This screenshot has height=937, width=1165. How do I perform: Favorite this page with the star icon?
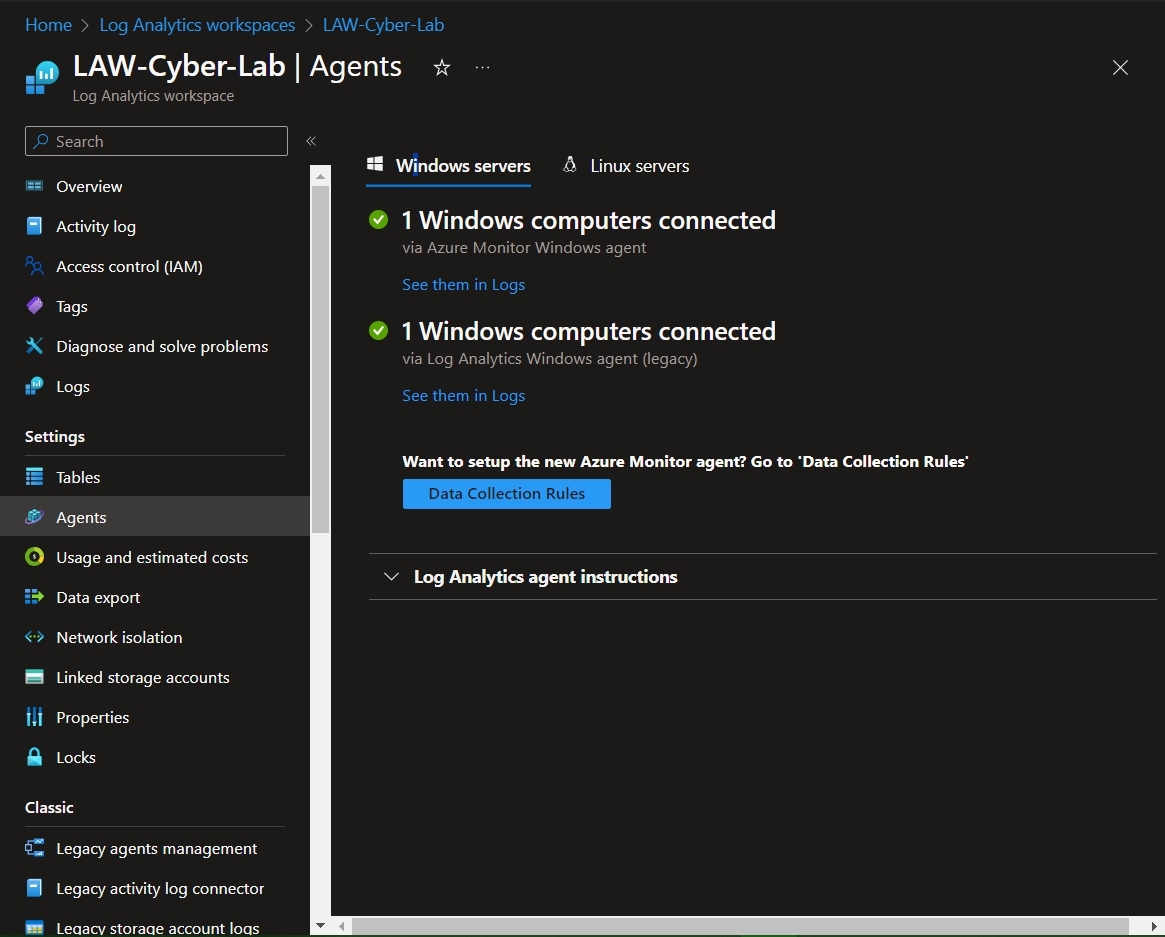[x=442, y=68]
